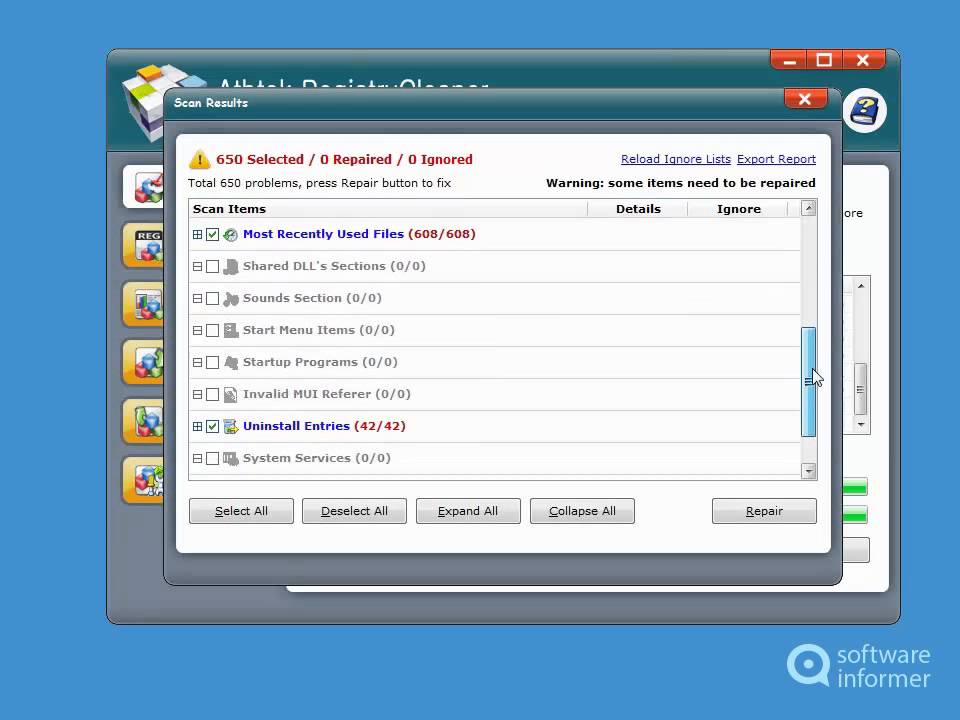Image resolution: width=960 pixels, height=720 pixels.
Task: Check the Startup Programs checkbox
Action: 212,362
